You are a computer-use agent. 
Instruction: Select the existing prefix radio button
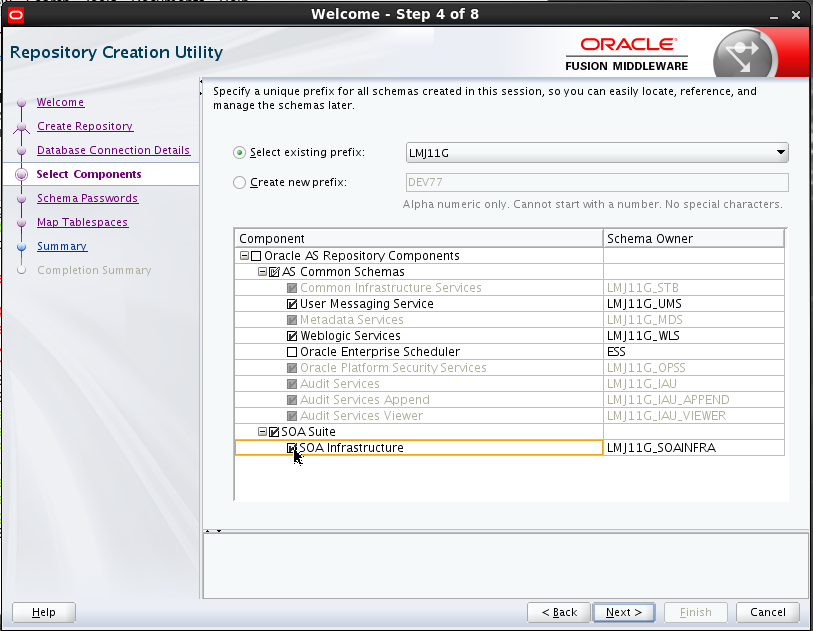[x=239, y=152]
